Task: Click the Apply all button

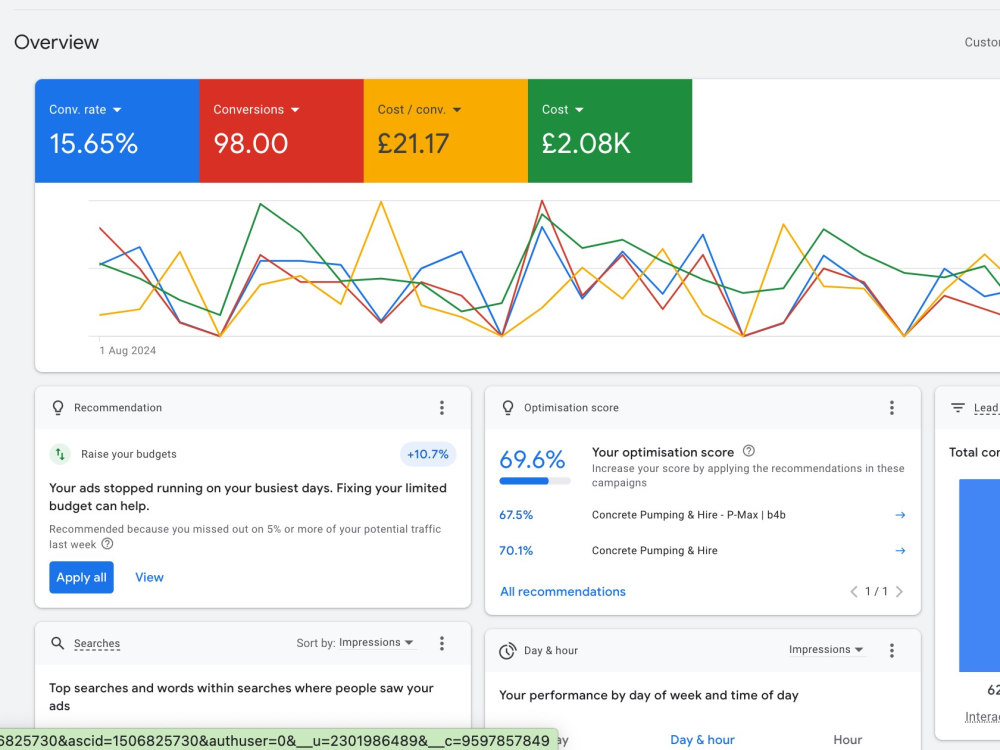Action: [82, 577]
